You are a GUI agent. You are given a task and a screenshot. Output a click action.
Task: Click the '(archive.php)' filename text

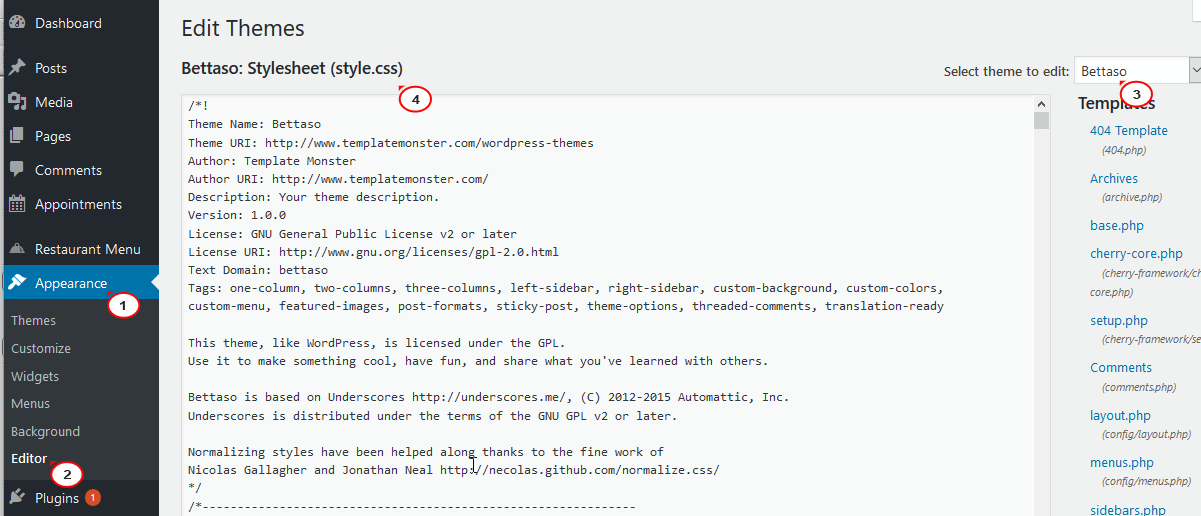[1132, 198]
